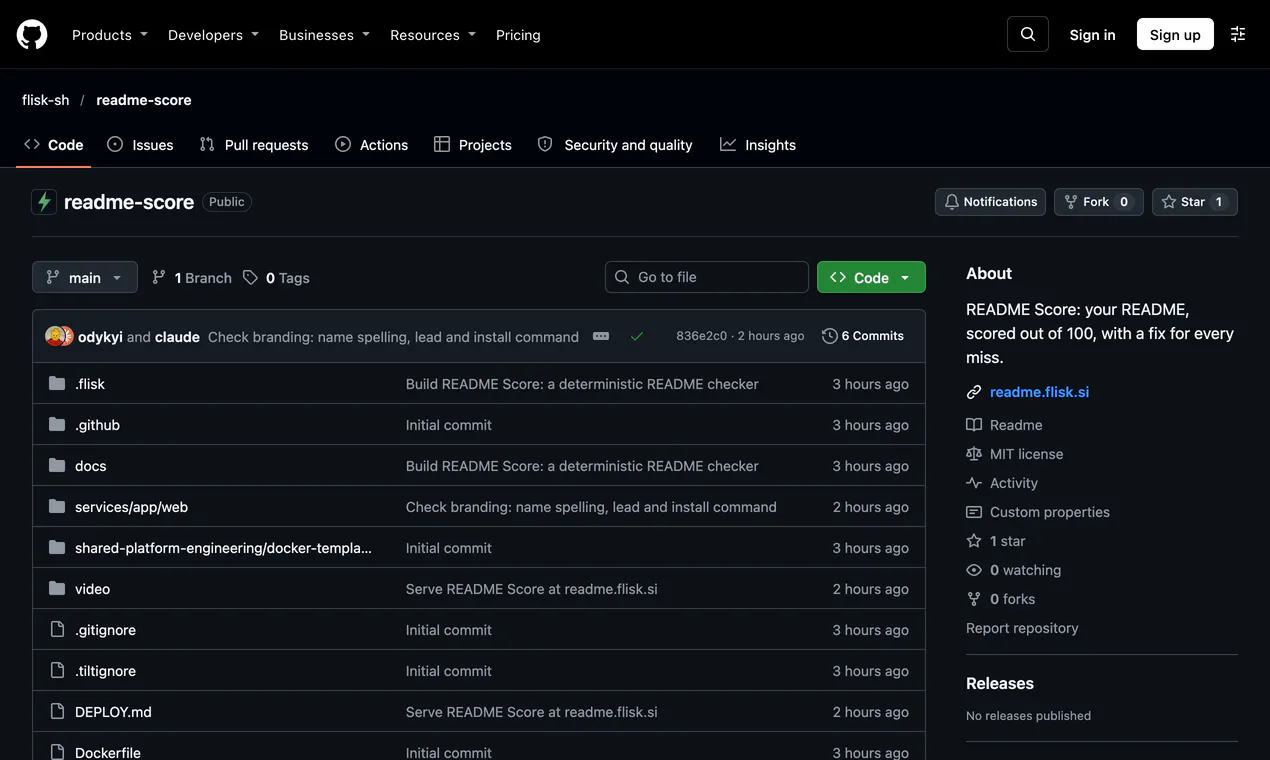
Task: Switch to the Pull requests tab
Action: [254, 145]
